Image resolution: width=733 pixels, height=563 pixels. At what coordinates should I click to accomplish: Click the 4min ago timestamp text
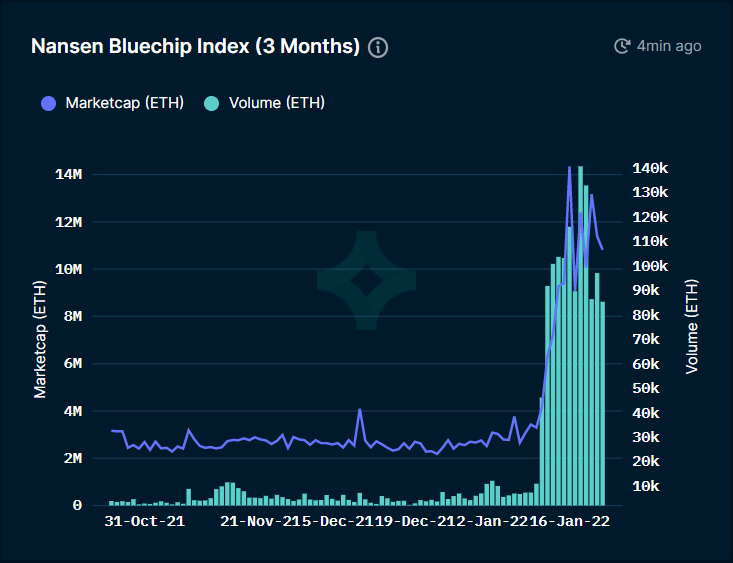coord(669,46)
